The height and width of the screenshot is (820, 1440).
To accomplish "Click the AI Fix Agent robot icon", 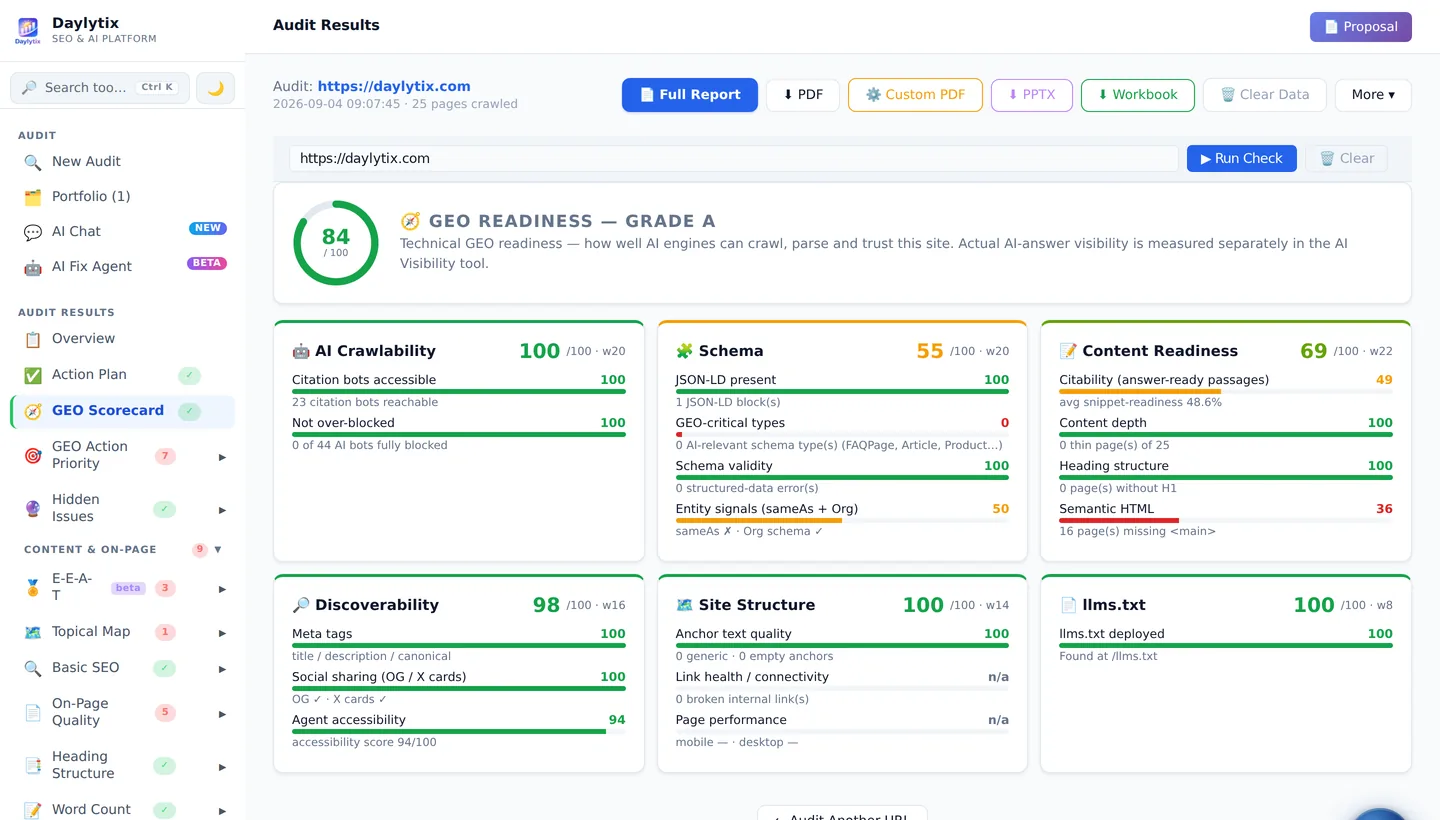I will pos(33,267).
